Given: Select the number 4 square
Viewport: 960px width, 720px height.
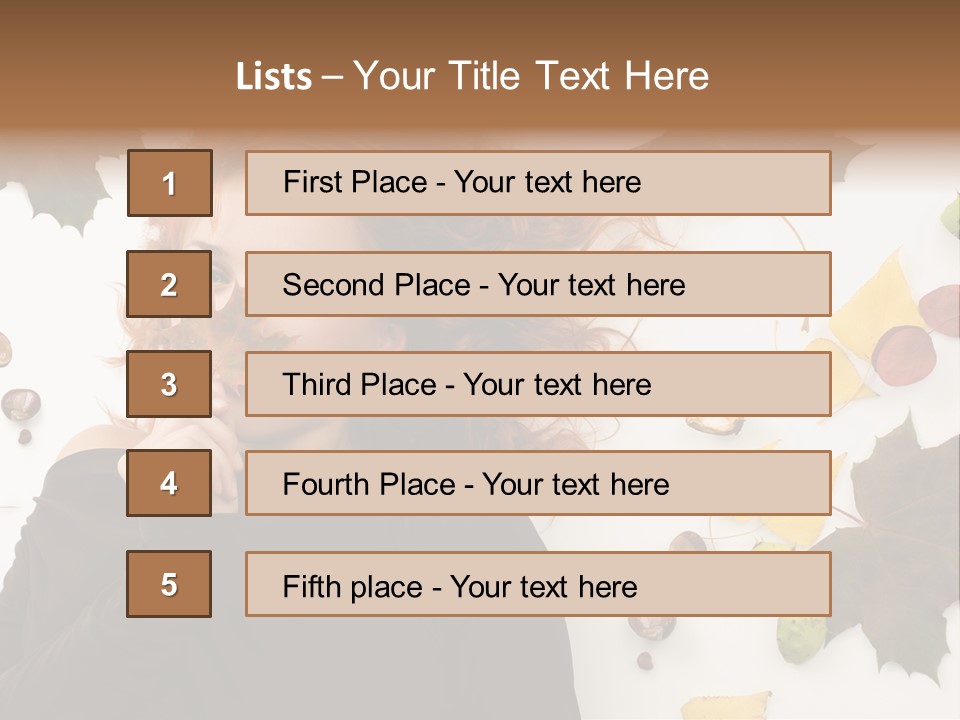Looking at the screenshot, I should coord(169,483).
